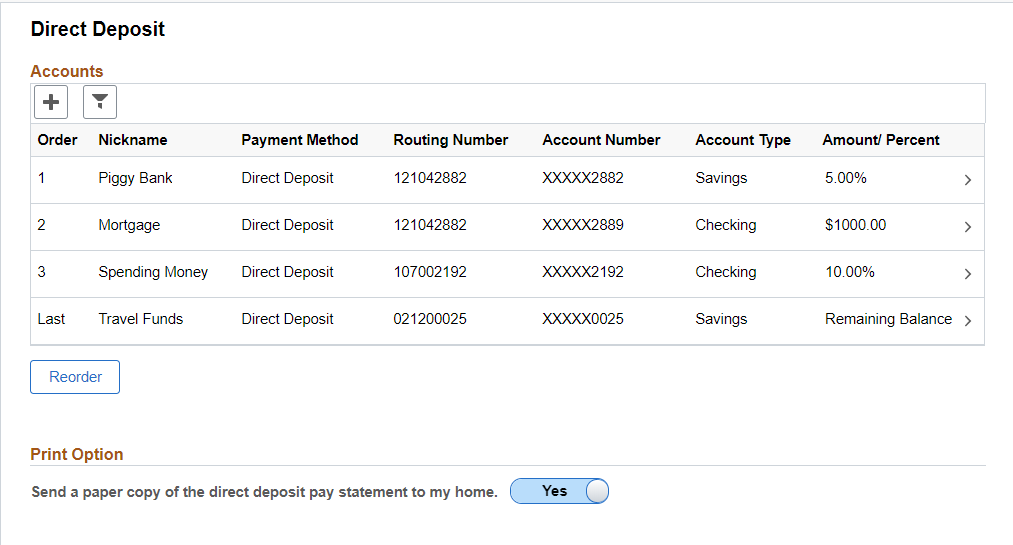
Task: Select the Remaining Balance cell
Action: [888, 319]
